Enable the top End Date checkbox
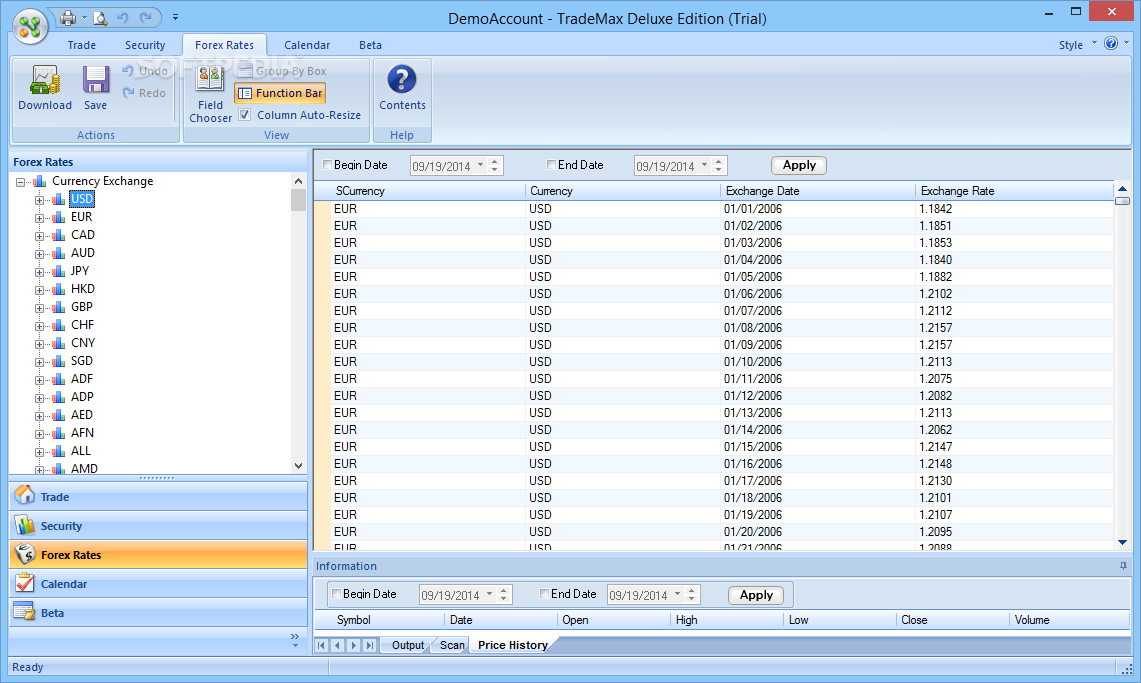1141x683 pixels. (x=552, y=165)
